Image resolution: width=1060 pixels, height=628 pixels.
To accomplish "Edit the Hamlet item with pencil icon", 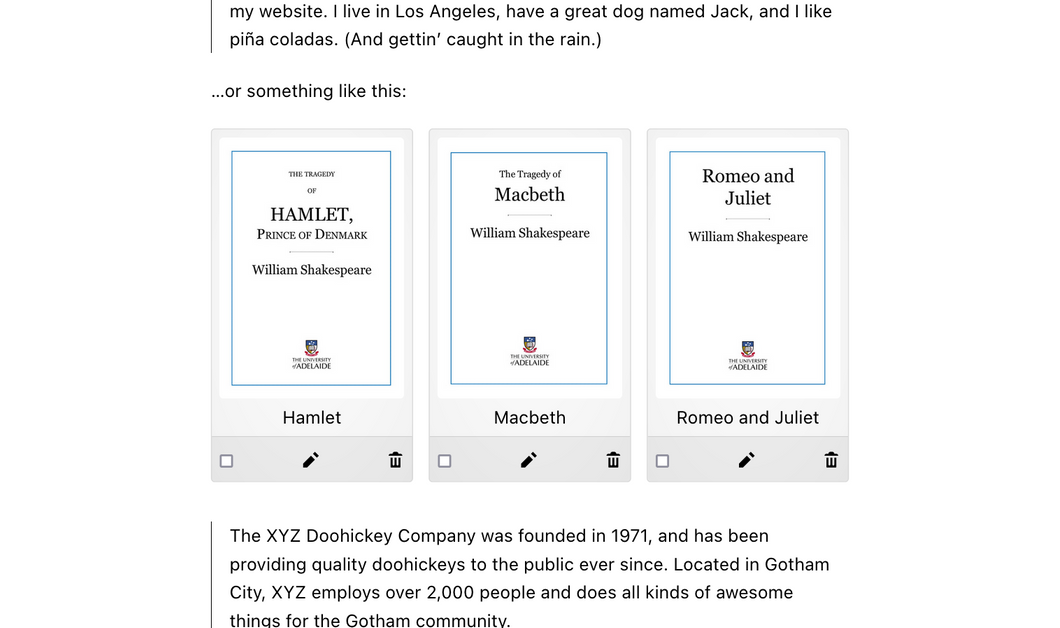I will click(x=310, y=460).
